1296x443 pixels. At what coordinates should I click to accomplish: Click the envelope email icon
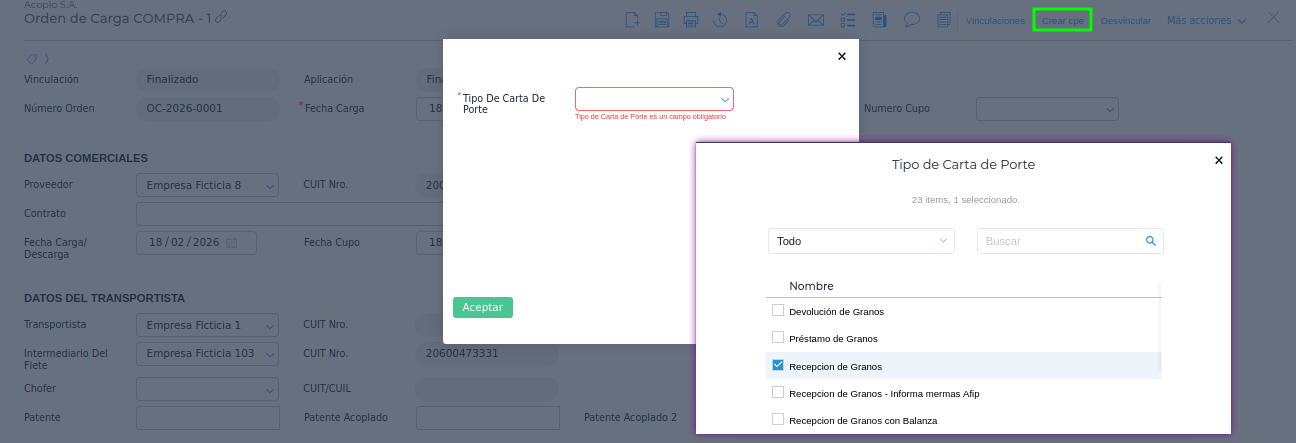[x=815, y=20]
